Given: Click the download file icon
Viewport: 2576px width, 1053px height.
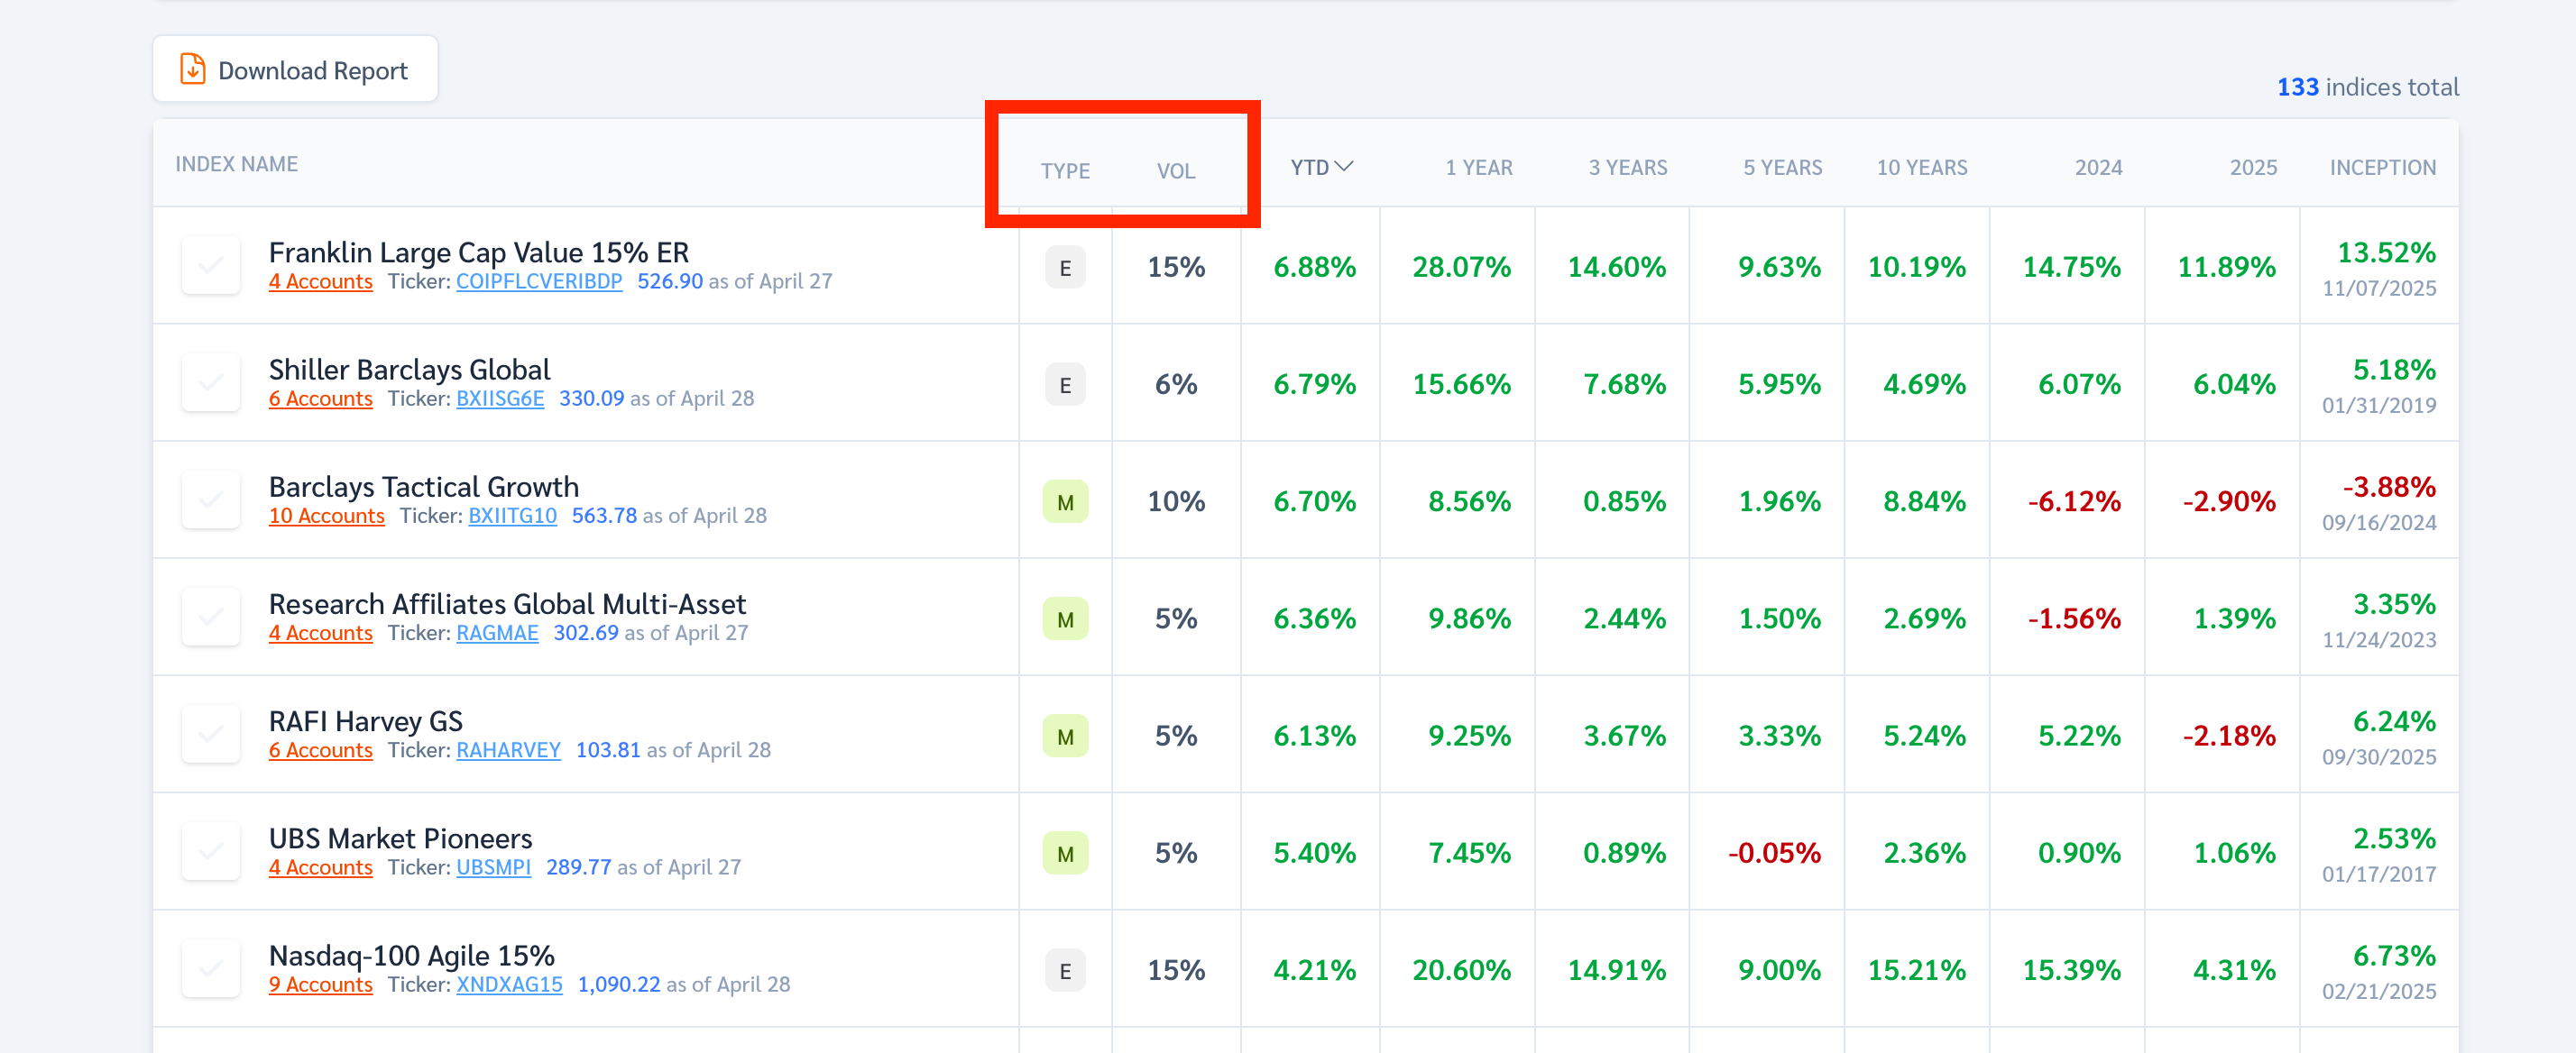Looking at the screenshot, I should pyautogui.click(x=192, y=69).
